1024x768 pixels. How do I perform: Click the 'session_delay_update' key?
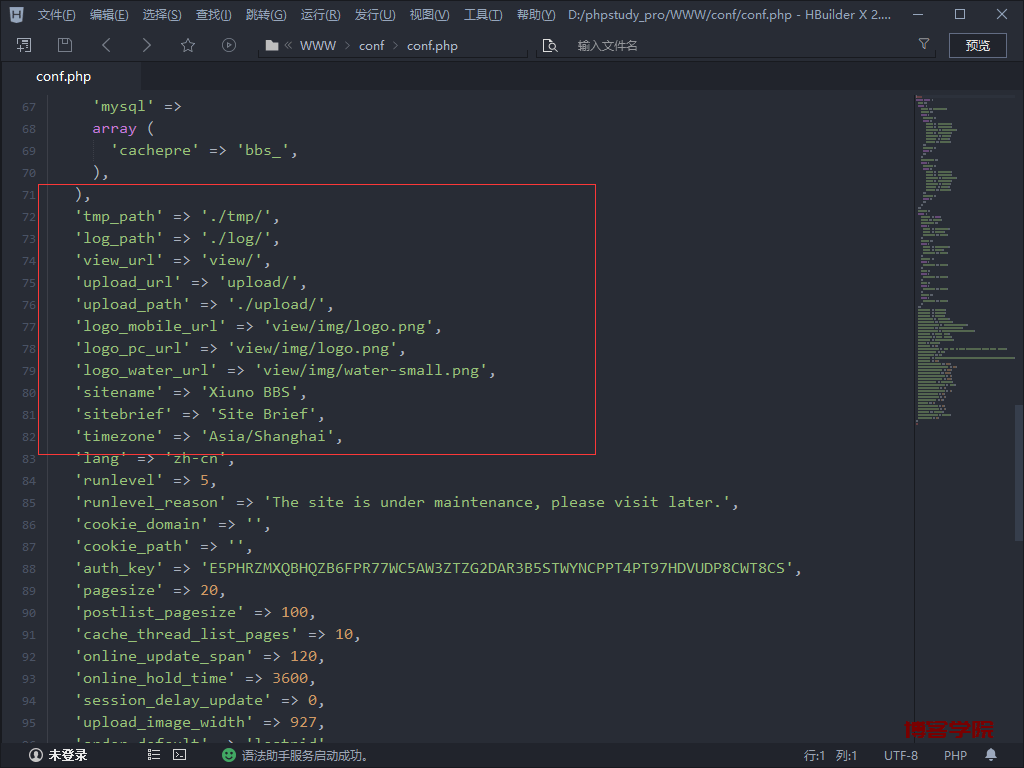[x=173, y=700]
